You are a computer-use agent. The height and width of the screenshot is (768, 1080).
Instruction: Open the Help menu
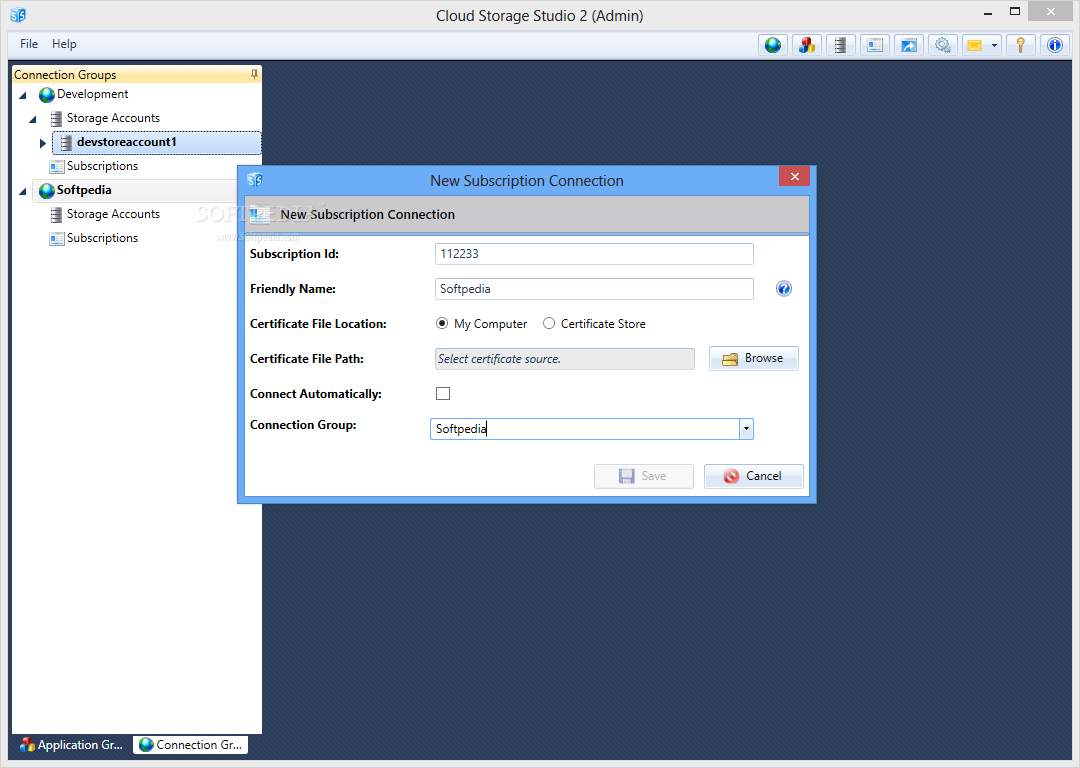coord(64,44)
